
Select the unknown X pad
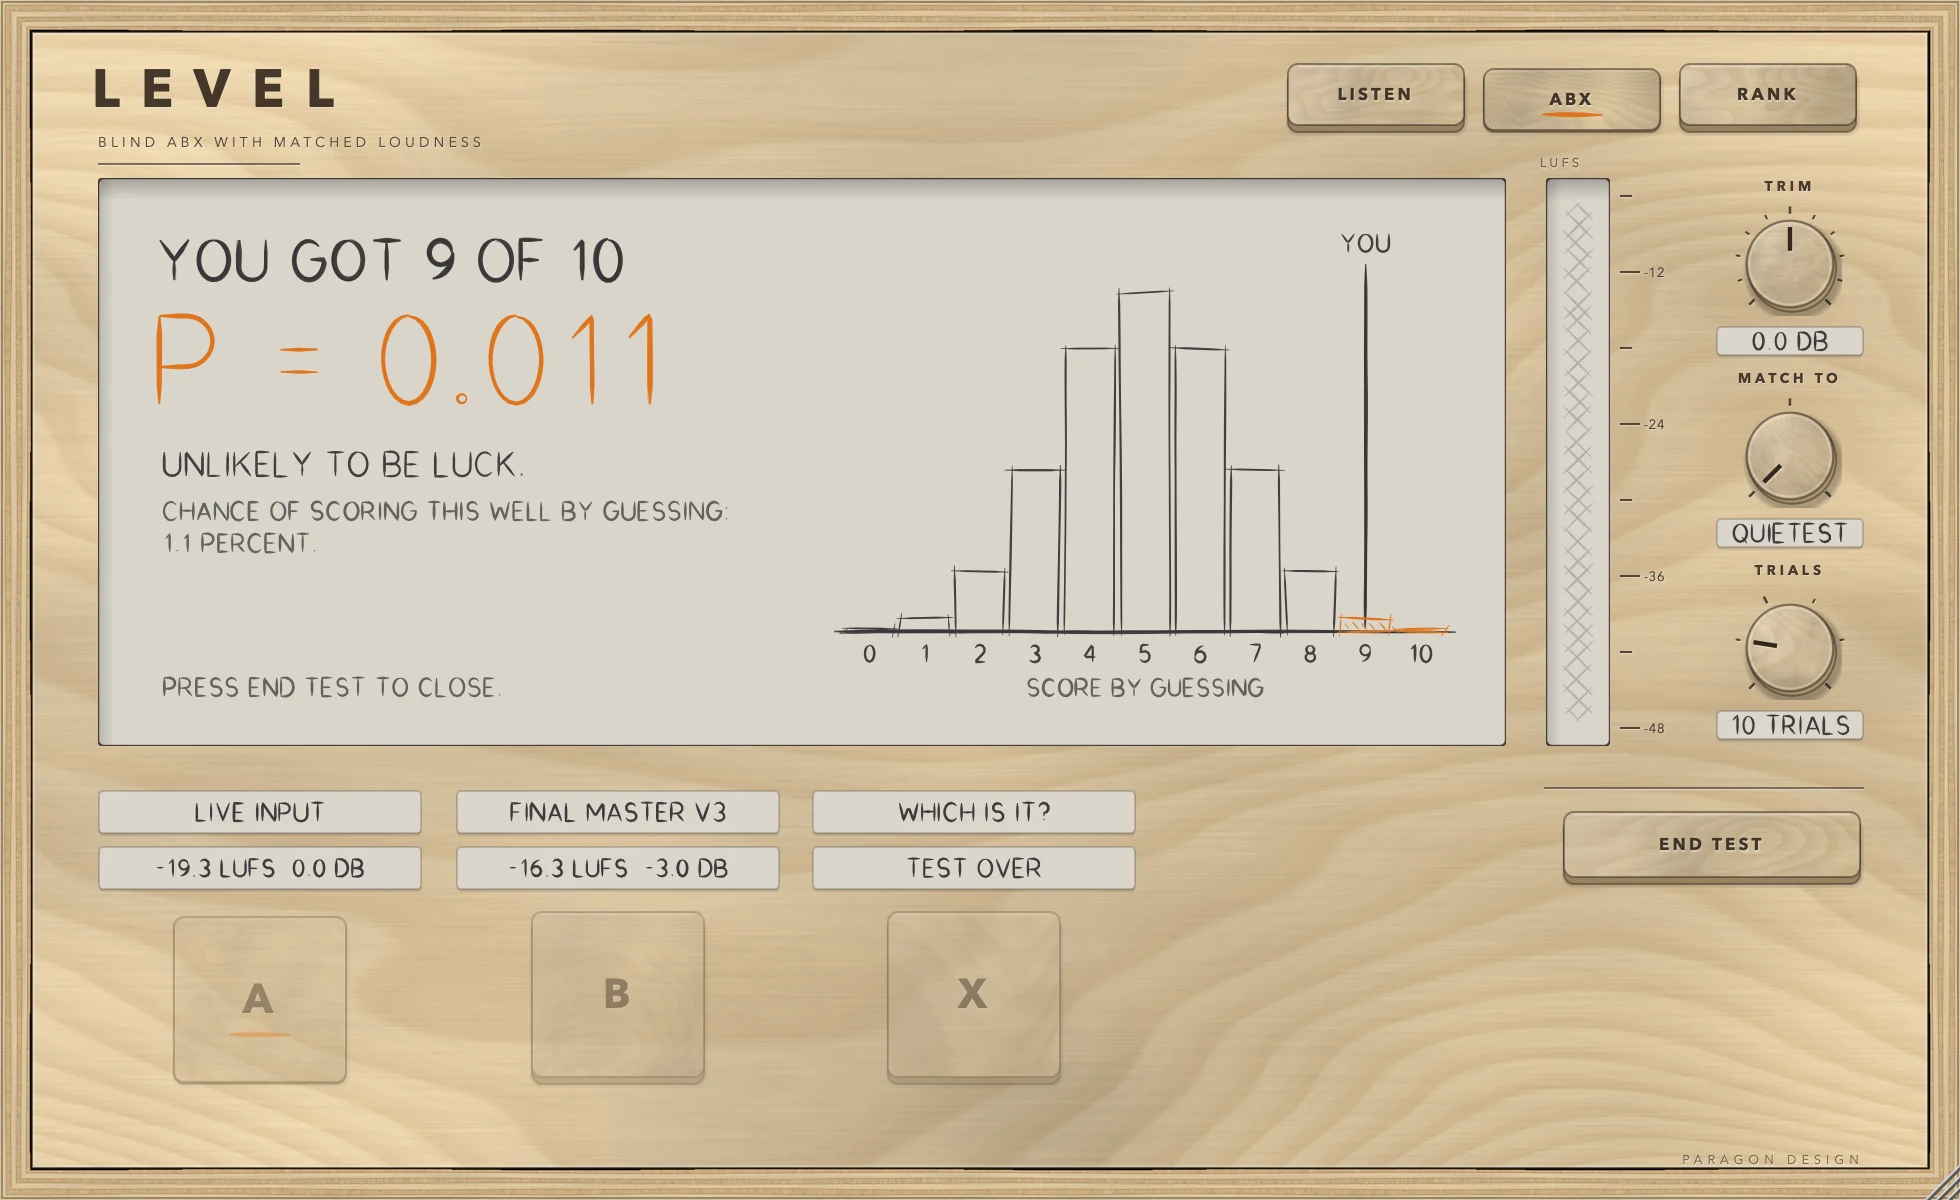[973, 995]
